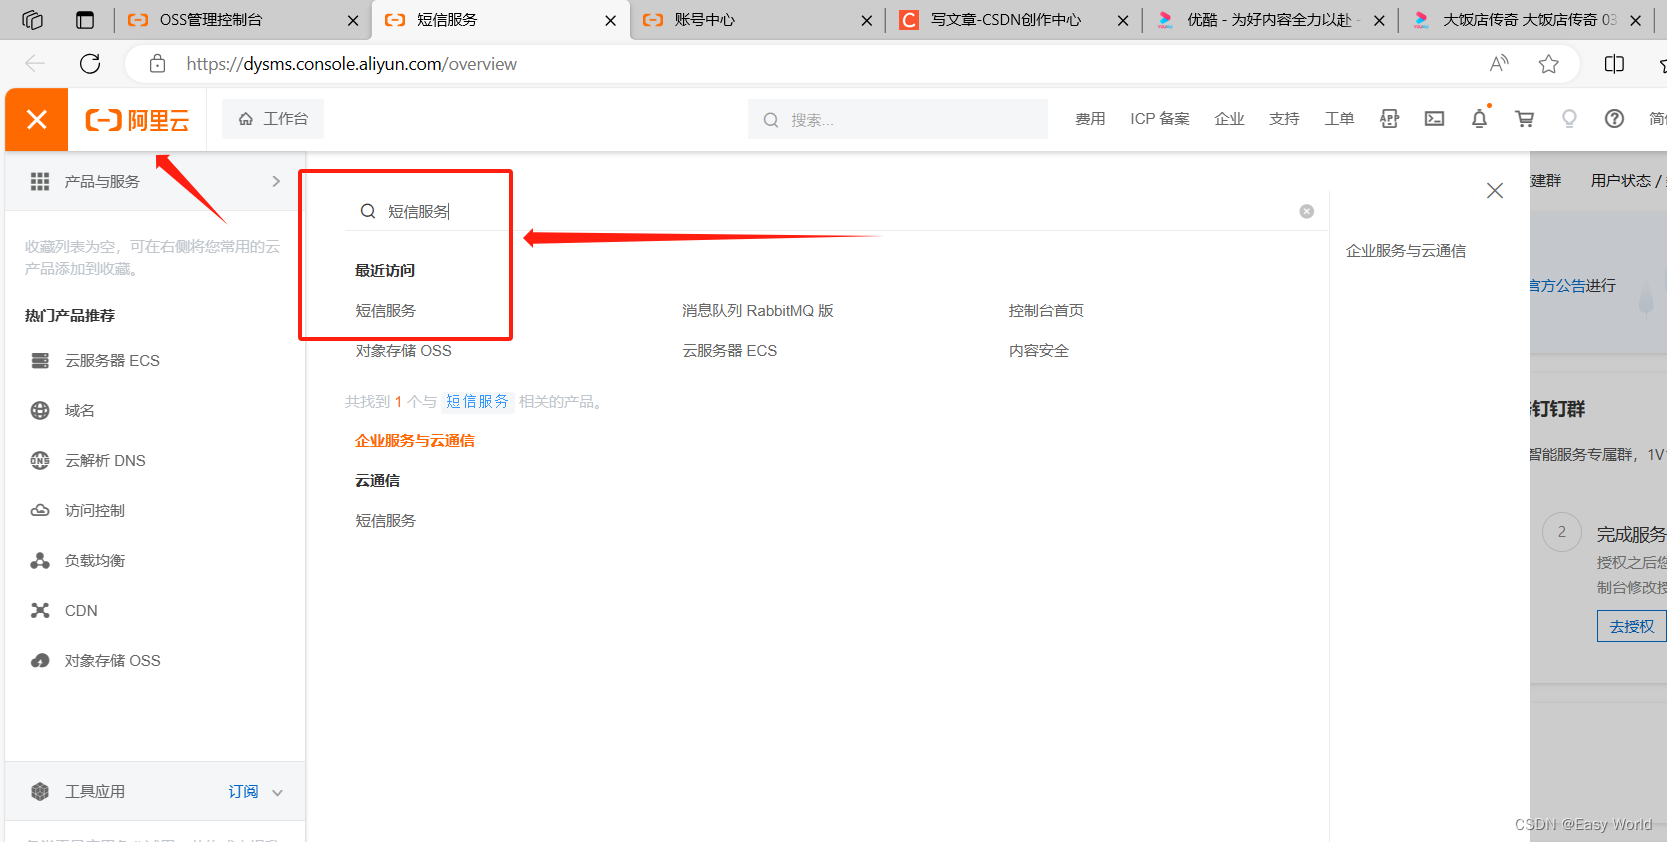
Task: Select 企业服务与云通信 in right category list
Action: point(1406,250)
